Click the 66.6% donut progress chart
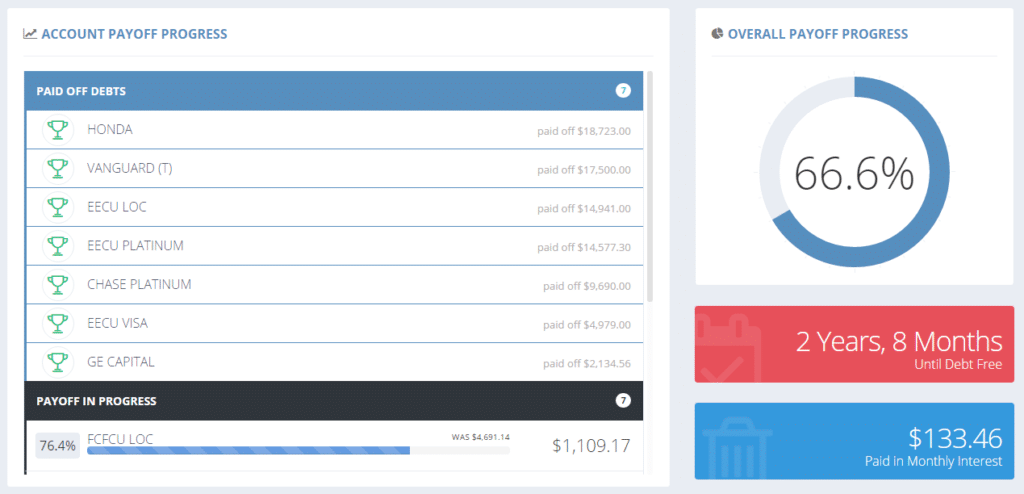 coord(854,173)
